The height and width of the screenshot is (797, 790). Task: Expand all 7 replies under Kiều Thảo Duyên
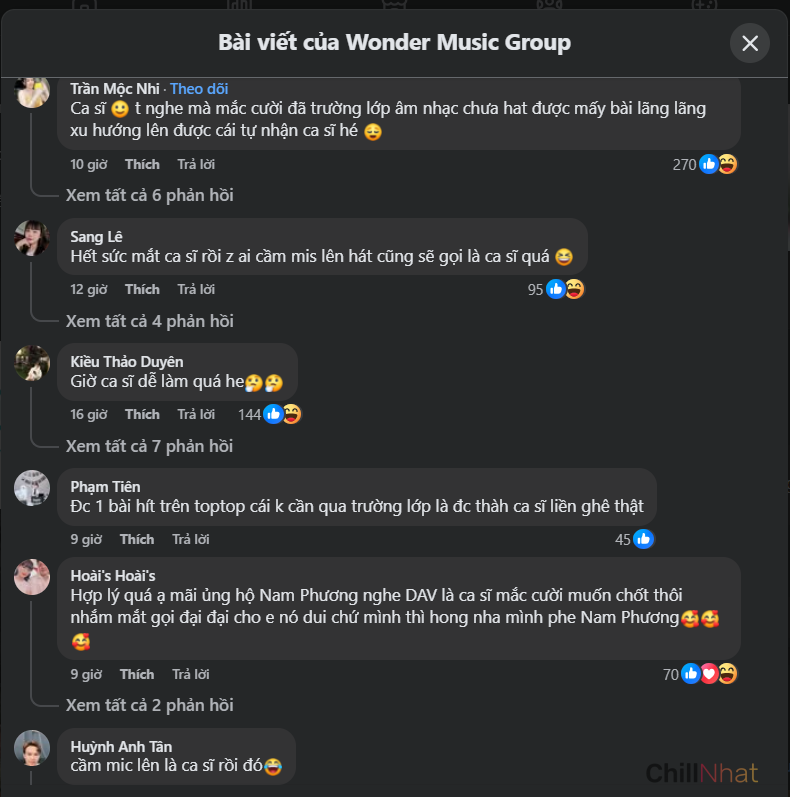tap(149, 446)
